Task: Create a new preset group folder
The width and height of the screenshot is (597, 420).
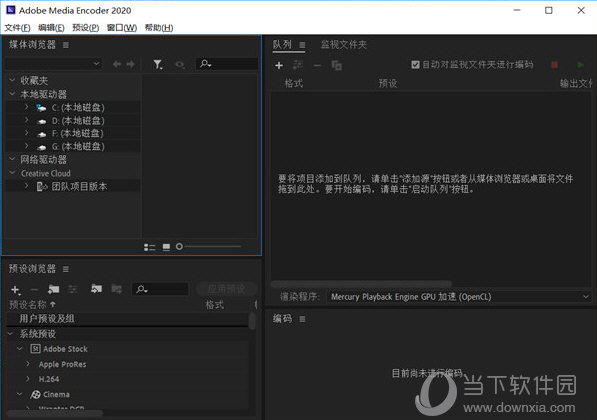Action: click(54, 289)
